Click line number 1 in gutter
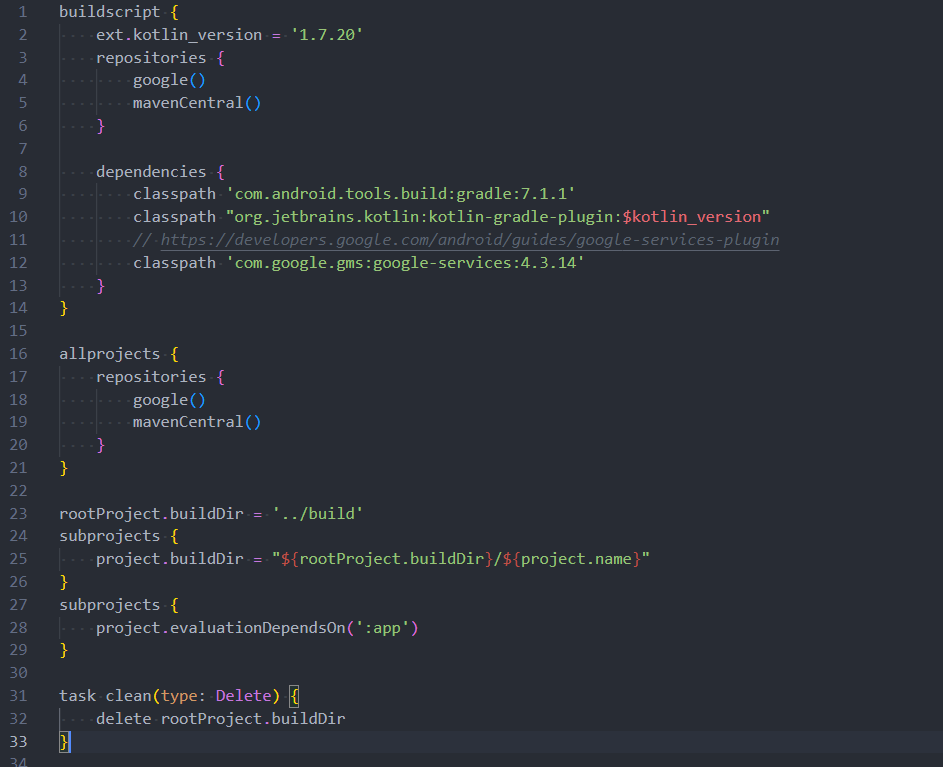Viewport: 943px width, 767px height. 22,12
